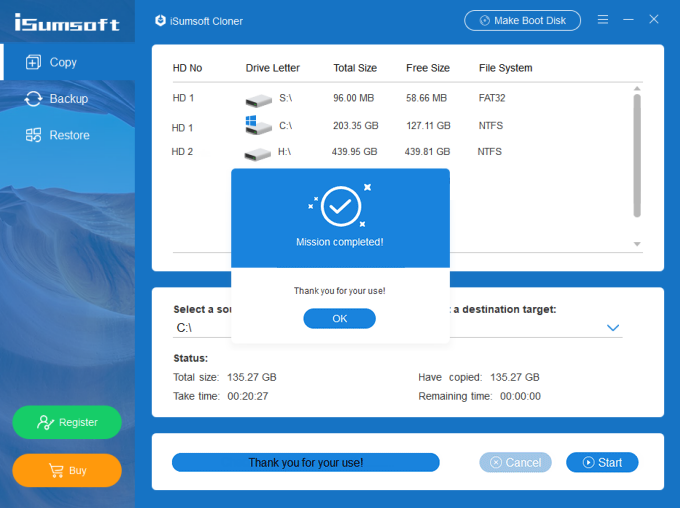Click Make Boot Disk button
The height and width of the screenshot is (508, 680).
tap(523, 20)
